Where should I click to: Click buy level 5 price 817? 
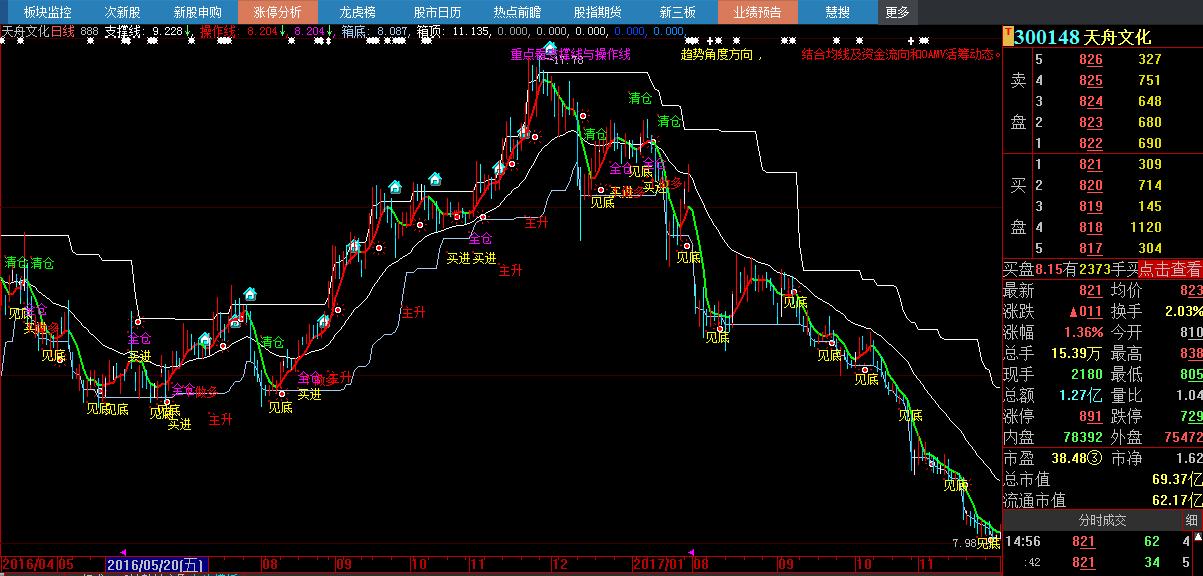(1090, 248)
